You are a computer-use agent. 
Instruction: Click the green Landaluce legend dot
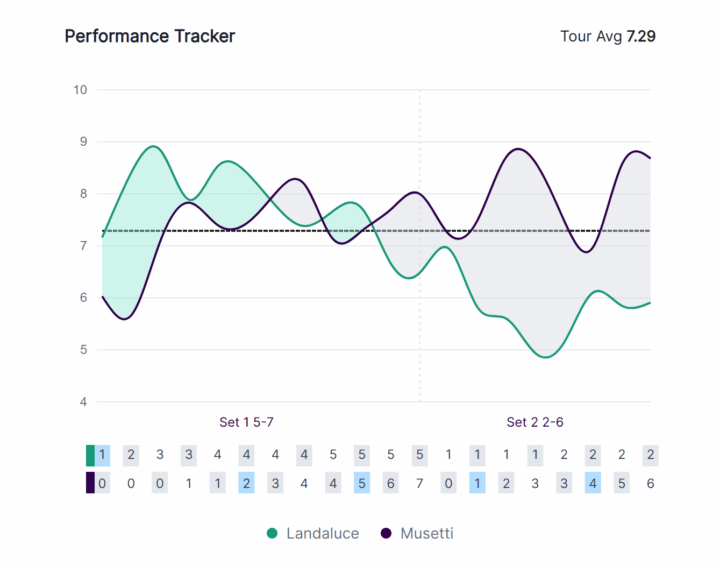click(x=273, y=534)
